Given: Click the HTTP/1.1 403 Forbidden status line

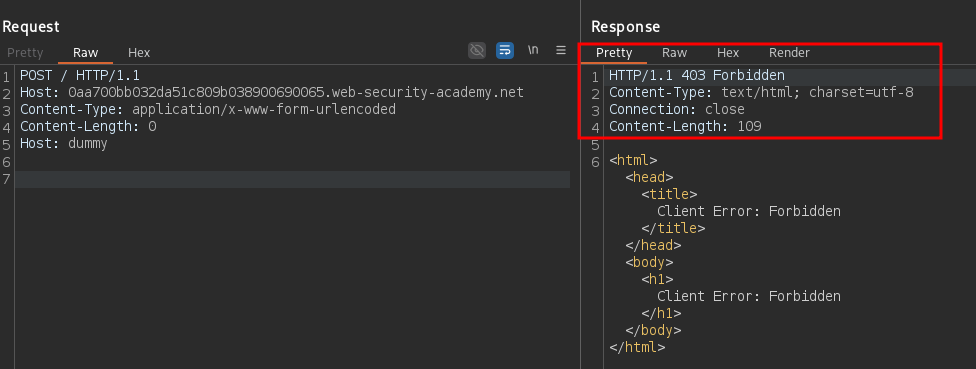Looking at the screenshot, I should [x=697, y=76].
